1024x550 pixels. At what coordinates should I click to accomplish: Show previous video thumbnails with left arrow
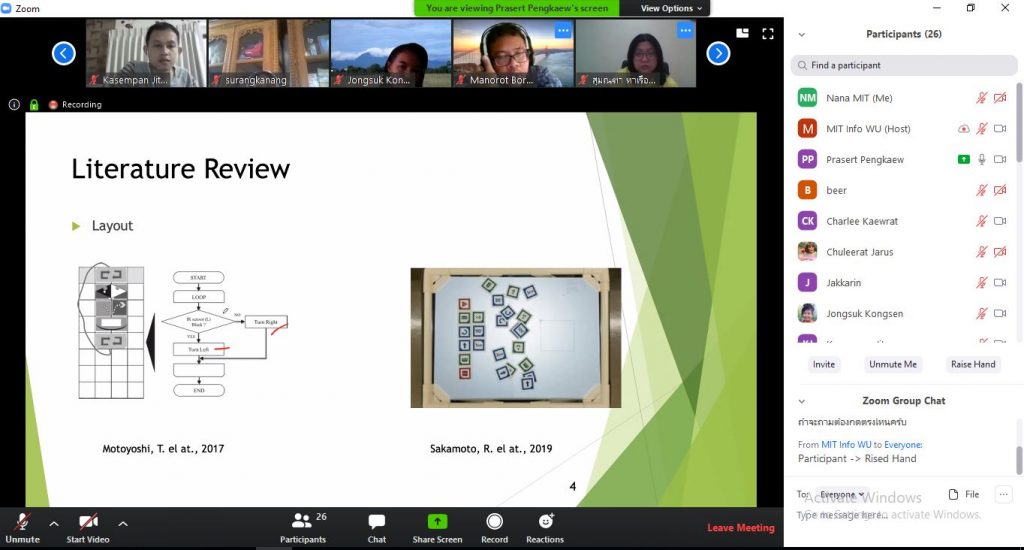tap(64, 54)
